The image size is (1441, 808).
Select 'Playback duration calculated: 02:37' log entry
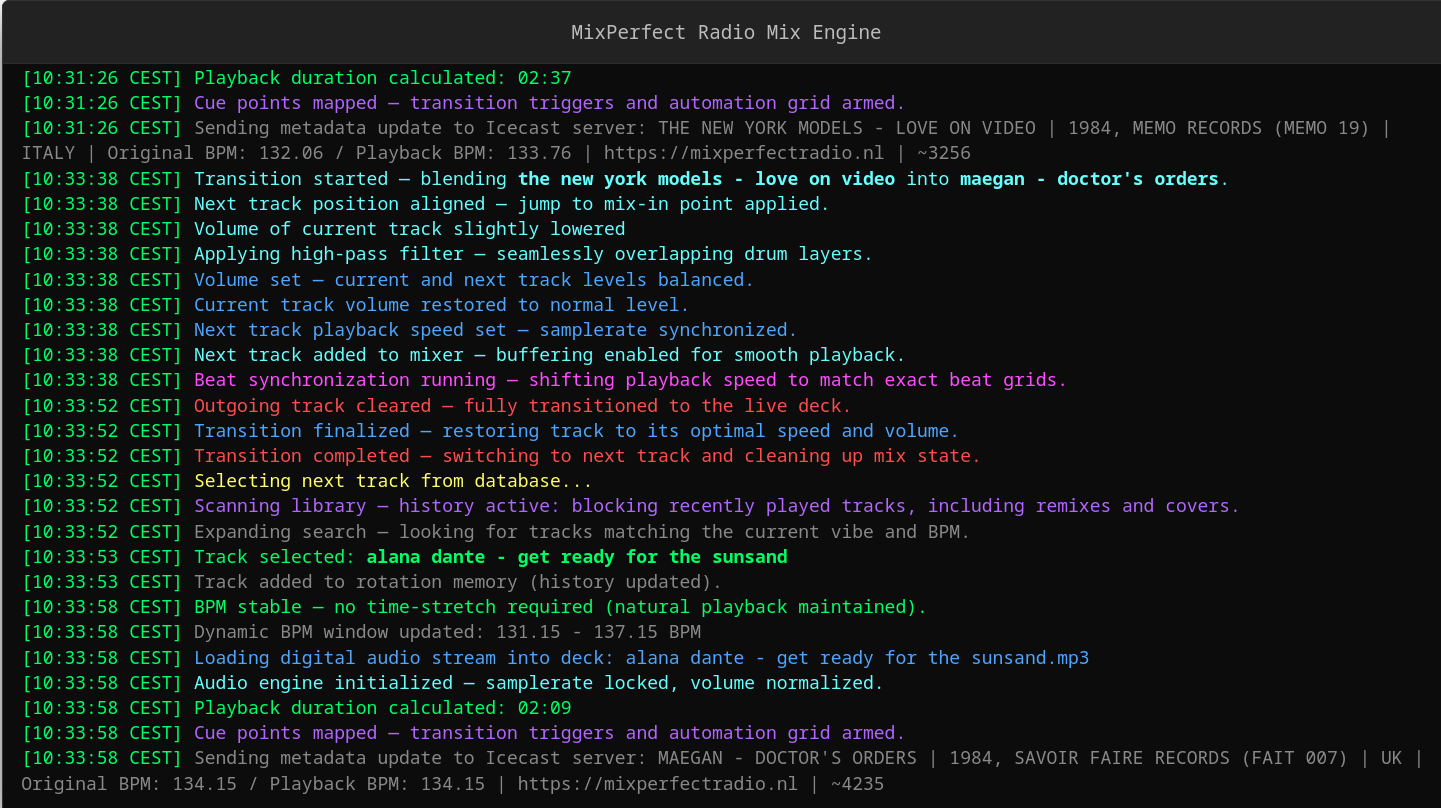[x=383, y=78]
